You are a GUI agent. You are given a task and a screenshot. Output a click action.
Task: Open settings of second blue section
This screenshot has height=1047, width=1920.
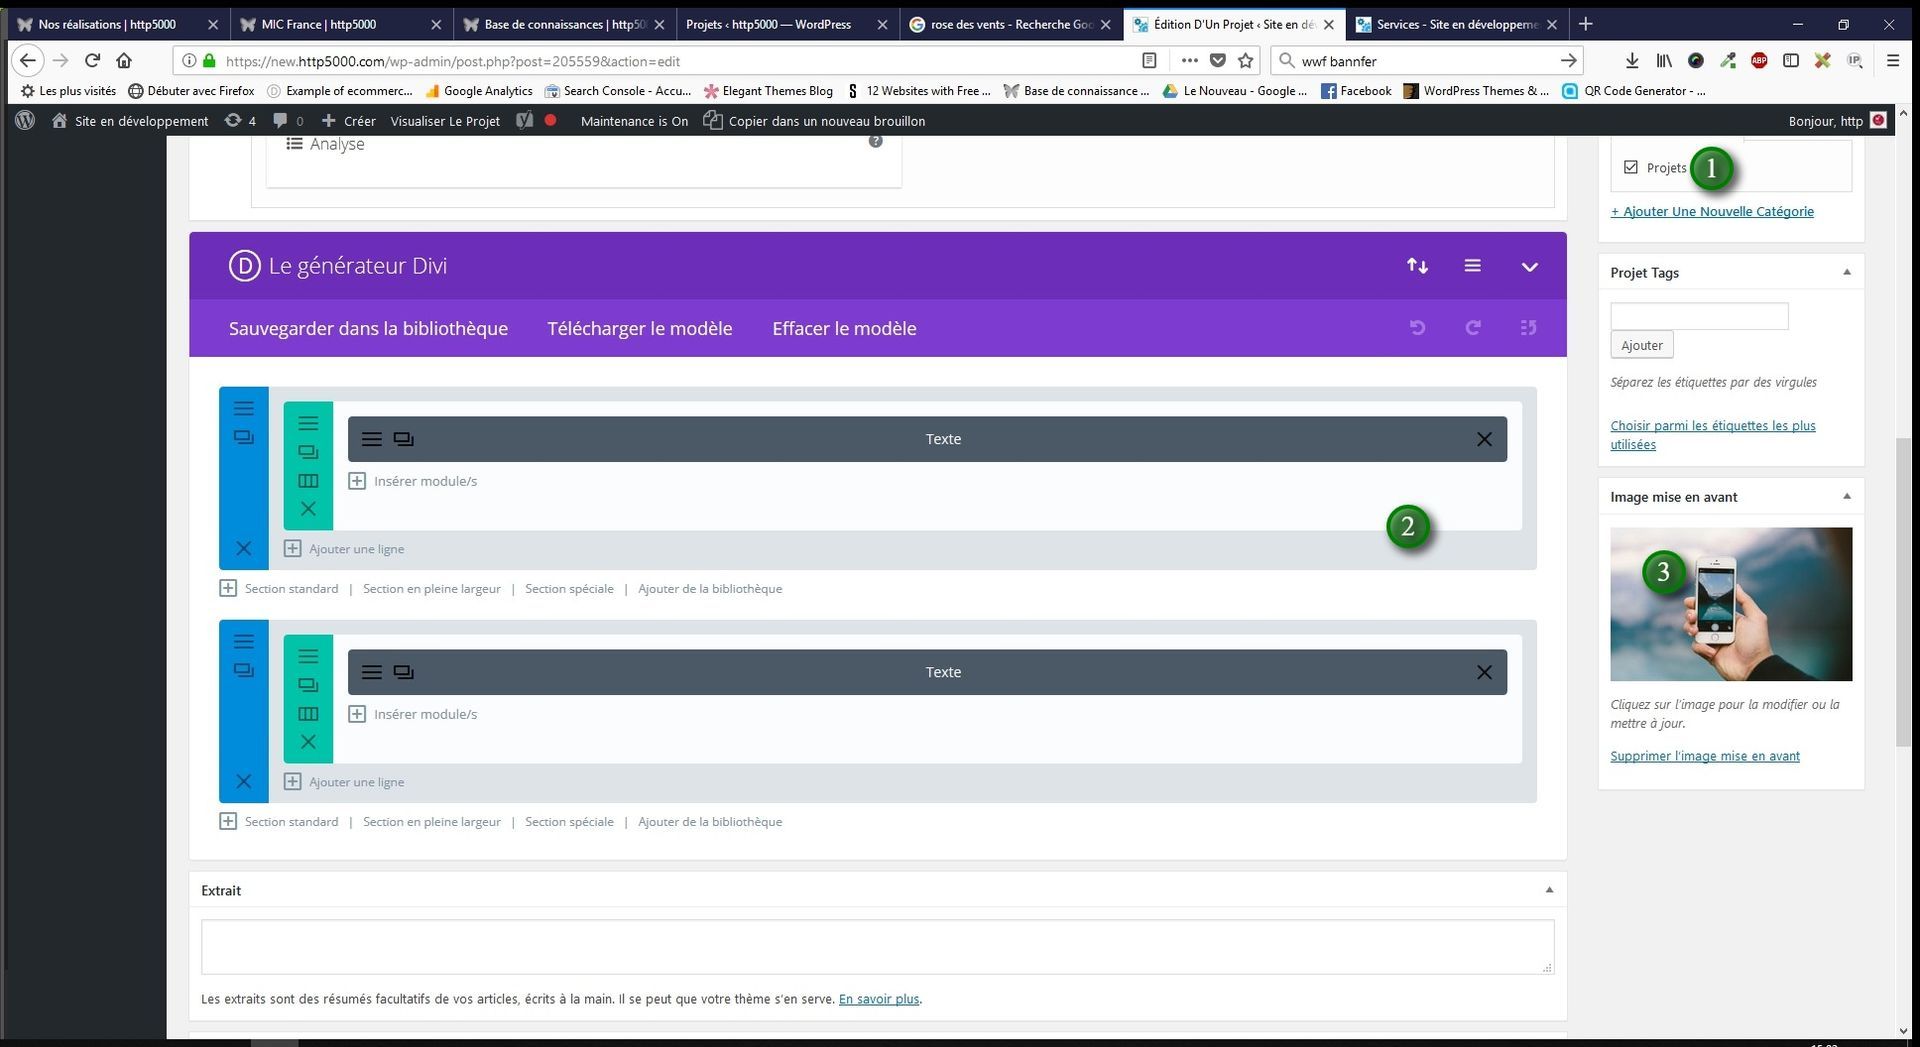(243, 641)
